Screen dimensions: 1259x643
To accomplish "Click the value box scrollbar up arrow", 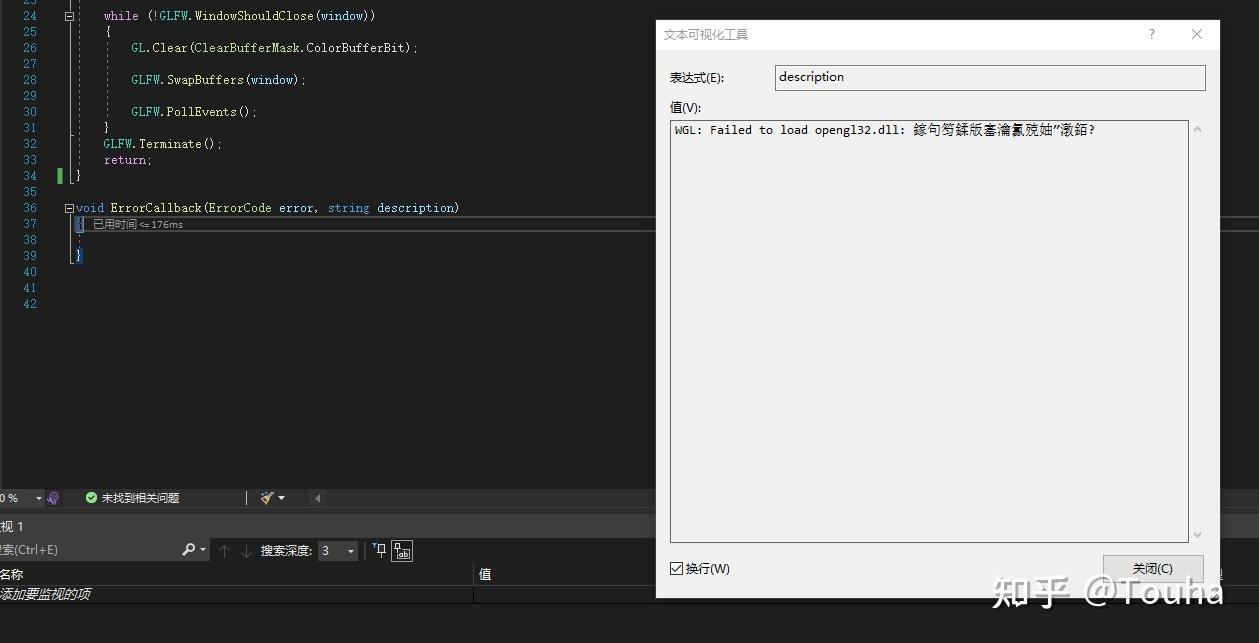I will coord(1197,130).
